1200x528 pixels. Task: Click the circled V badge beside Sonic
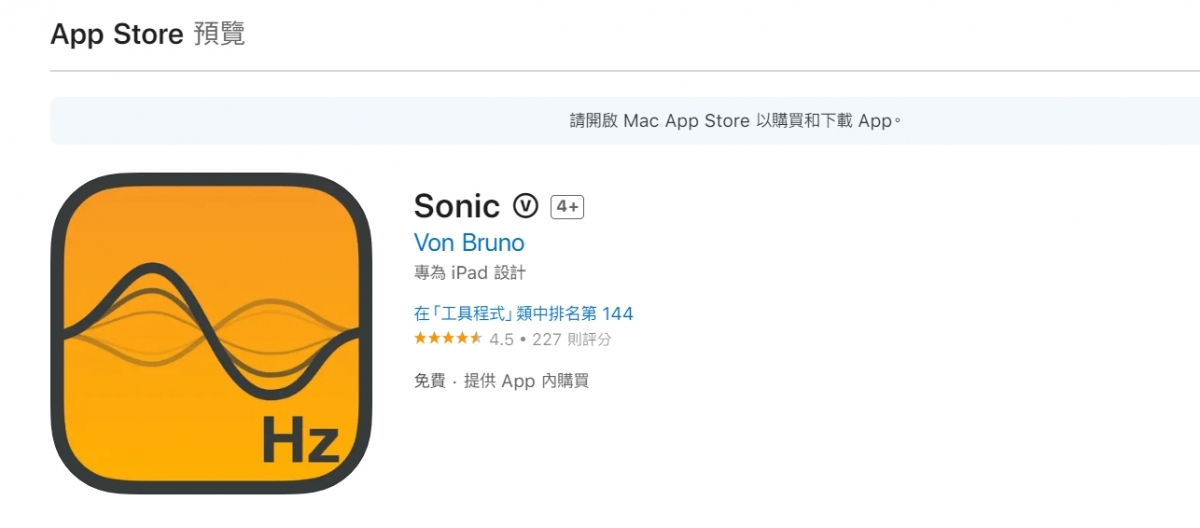pos(526,205)
